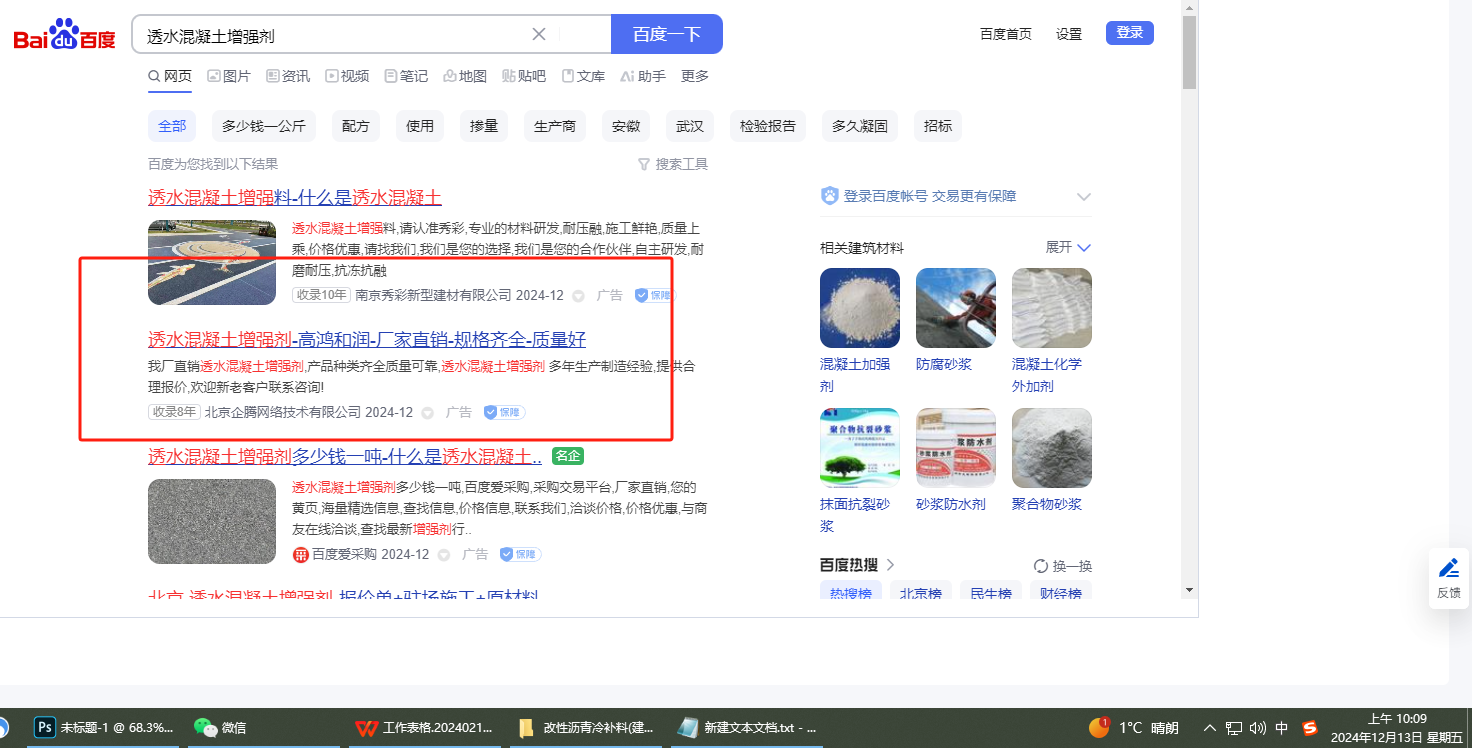This screenshot has height=748, width=1472.
Task: Click the 换一换 refresh icon
Action: click(1041, 566)
